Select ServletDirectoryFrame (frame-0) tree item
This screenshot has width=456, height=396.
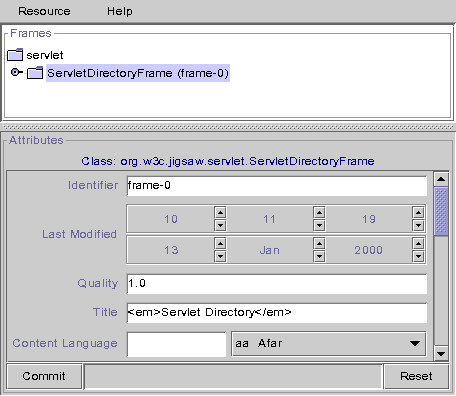tap(138, 73)
